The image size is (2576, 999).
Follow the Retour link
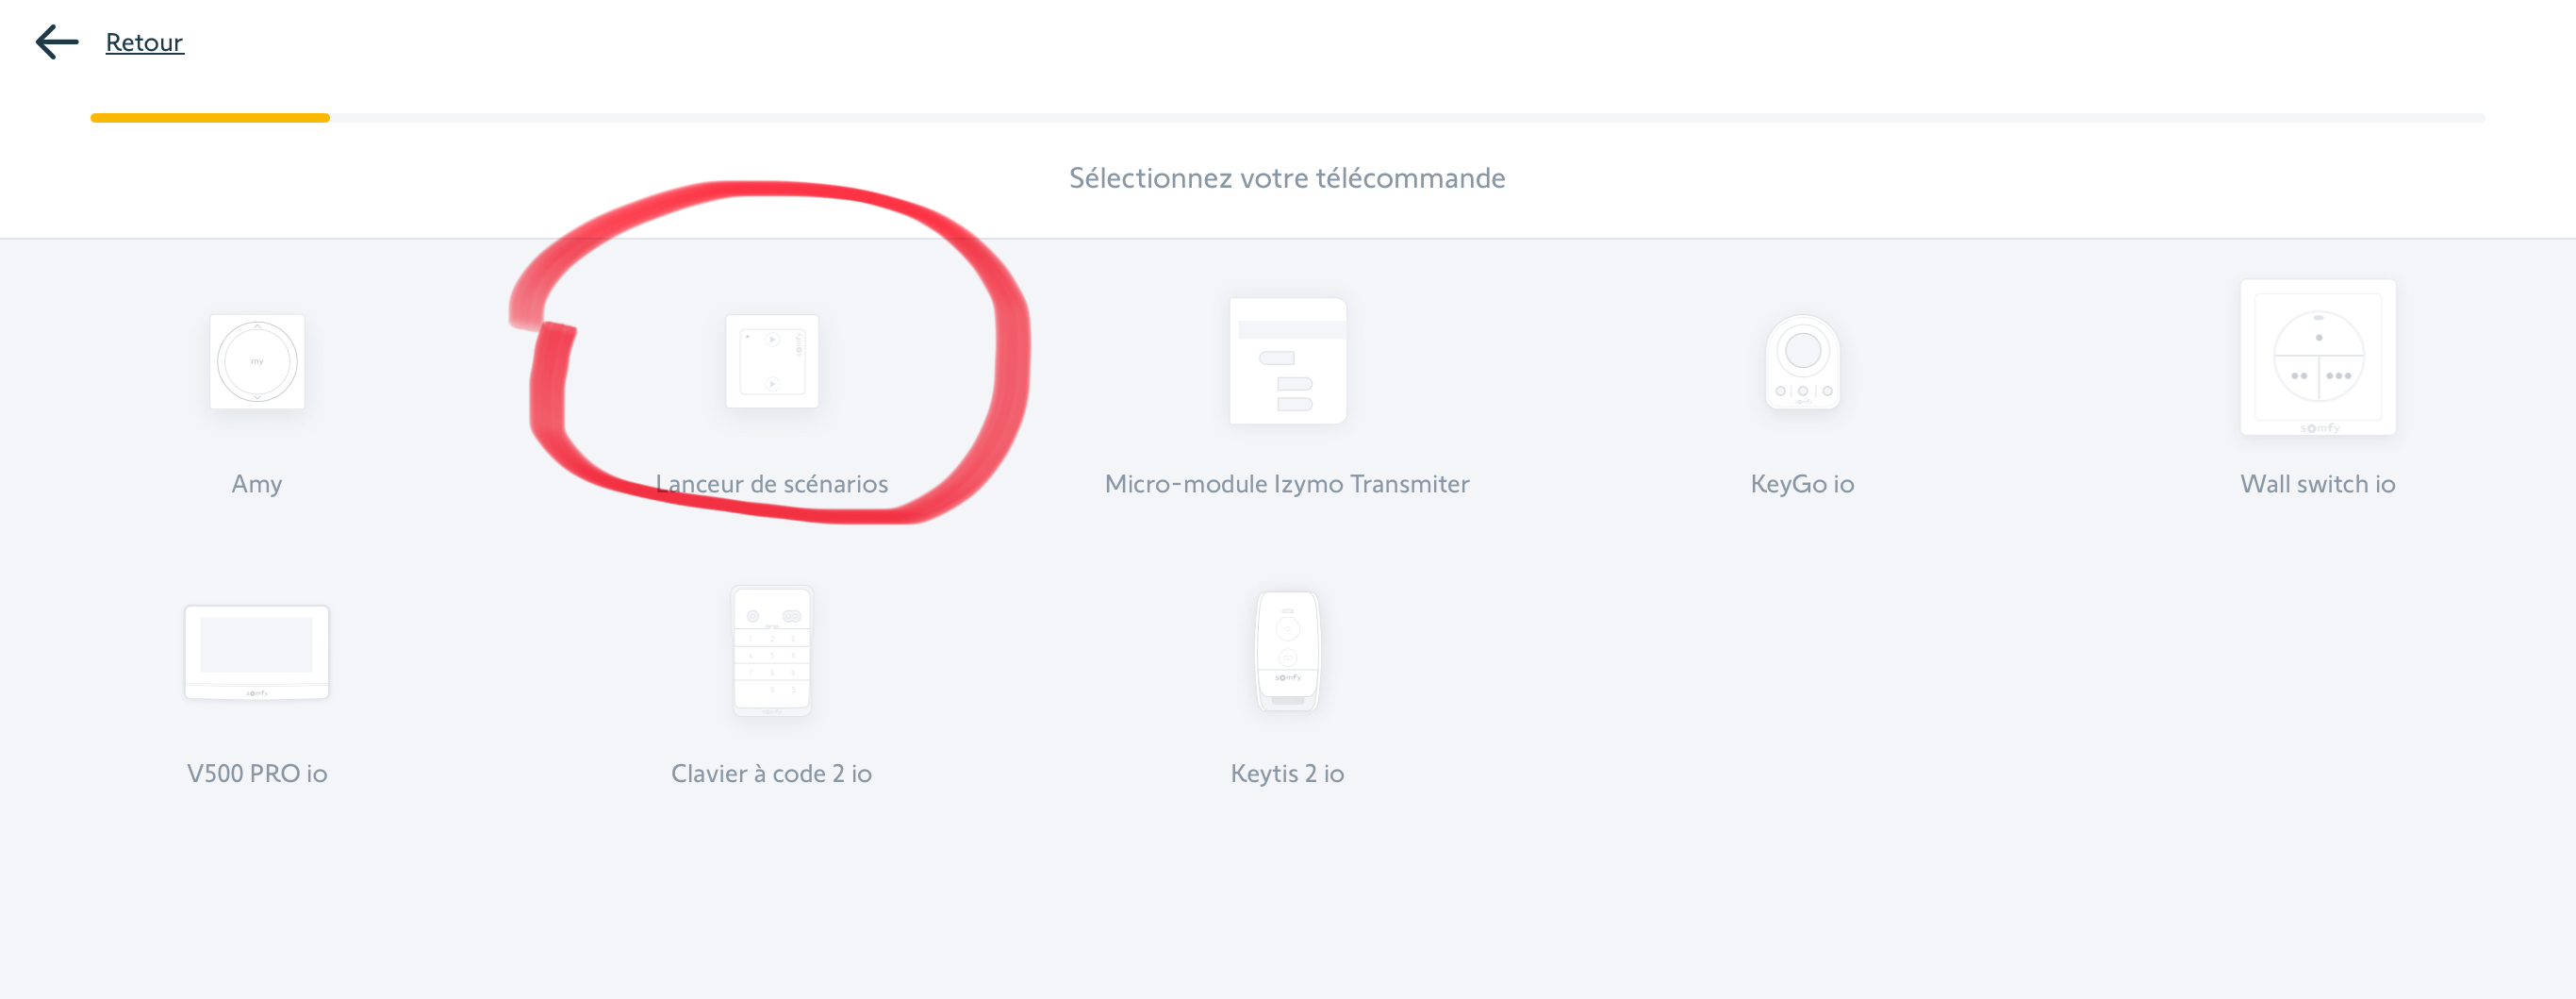coord(145,42)
